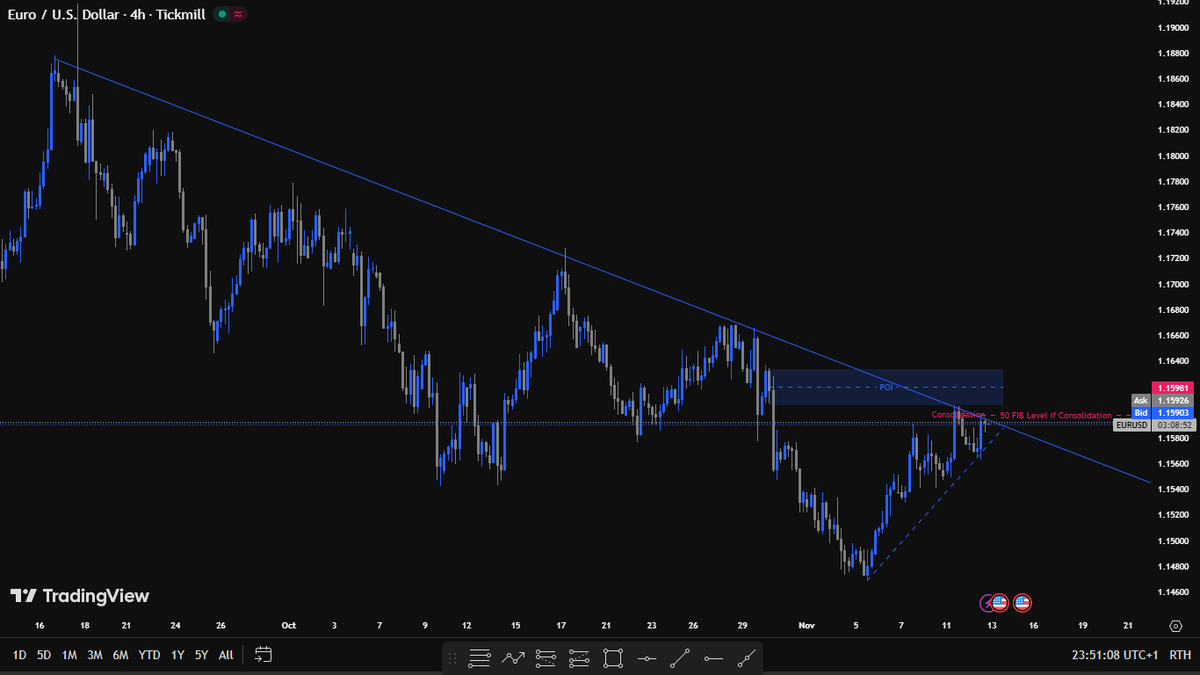The image size is (1200, 675).
Task: Set chart range to 1M
Action: (x=69, y=655)
